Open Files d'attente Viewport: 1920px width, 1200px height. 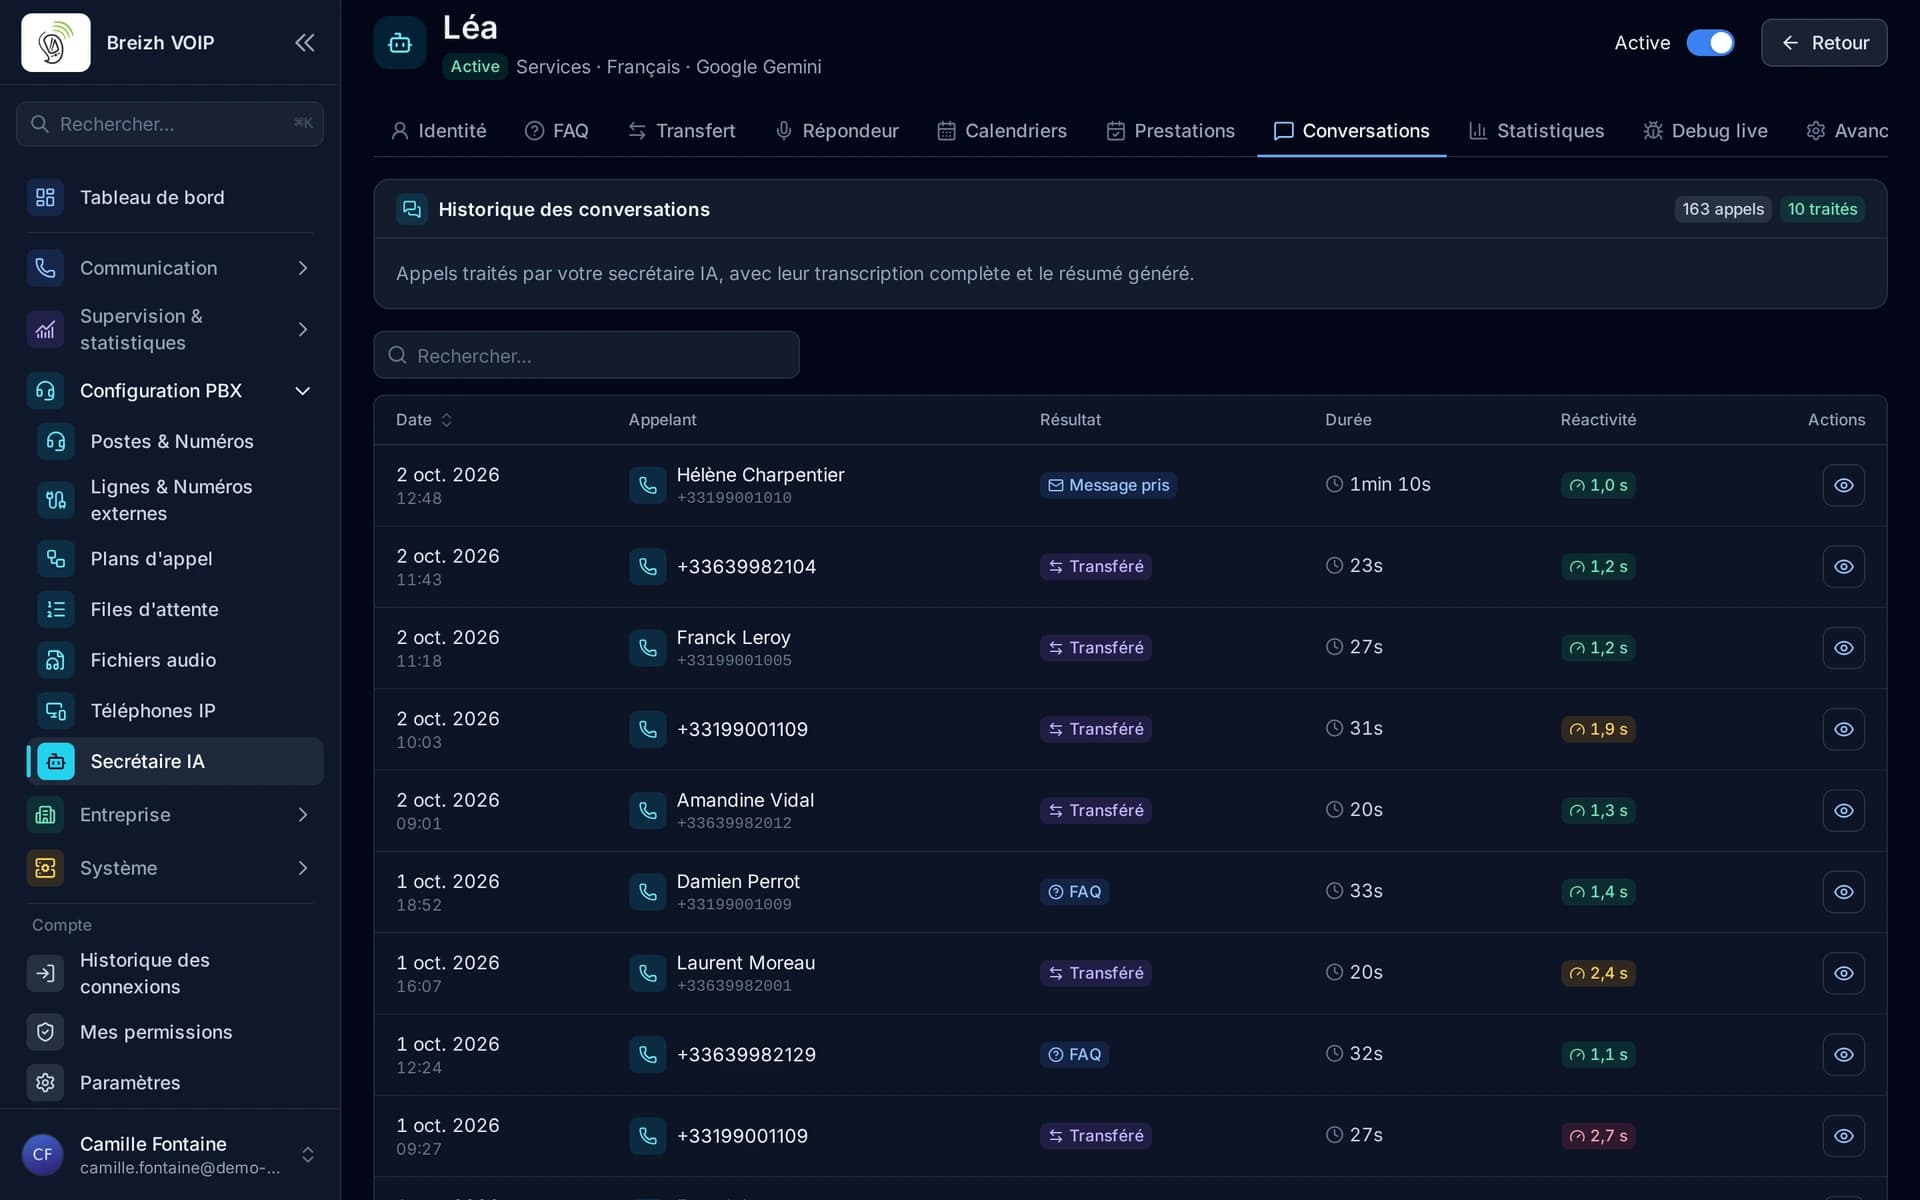pos(176,609)
